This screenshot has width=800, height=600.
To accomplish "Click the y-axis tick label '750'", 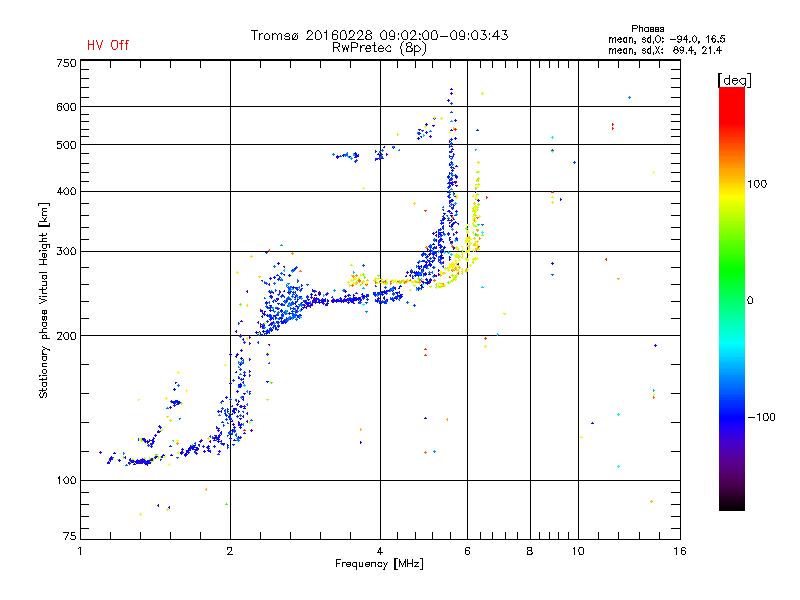I will pos(66,63).
